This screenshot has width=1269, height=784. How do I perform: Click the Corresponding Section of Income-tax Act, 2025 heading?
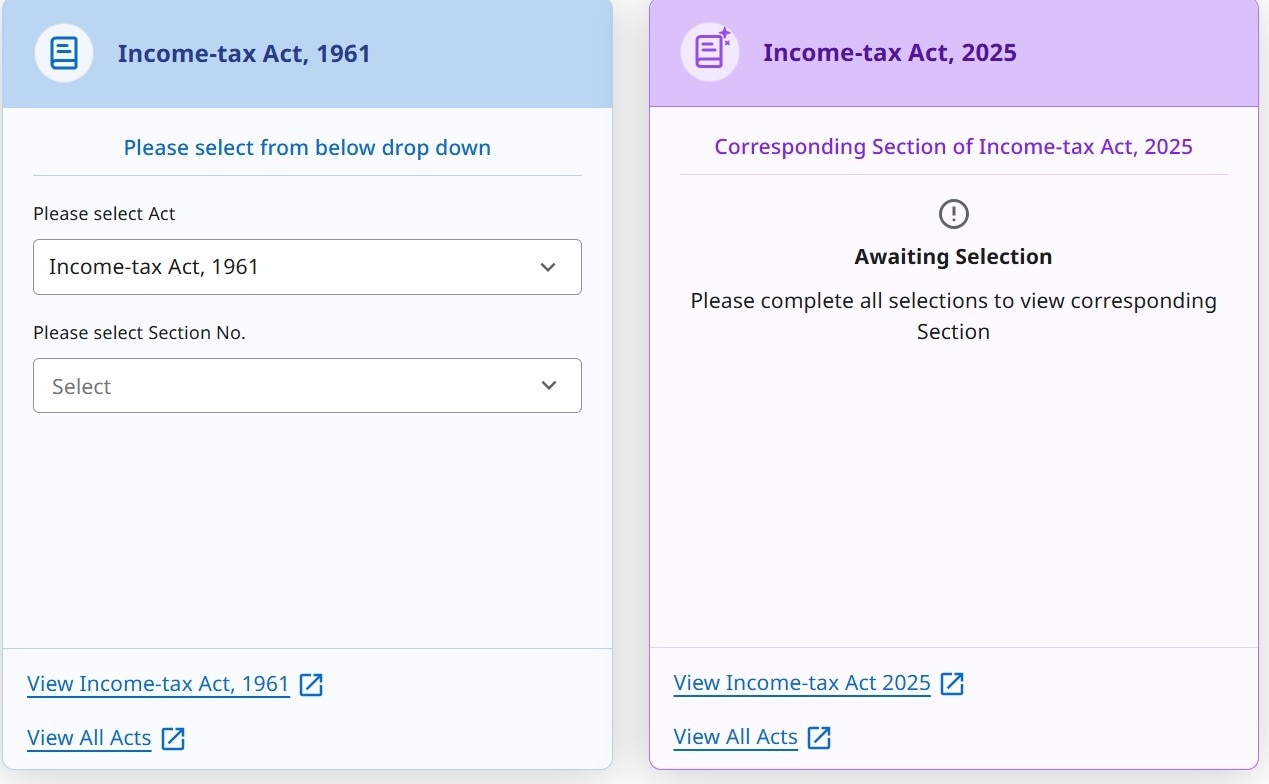point(953,147)
